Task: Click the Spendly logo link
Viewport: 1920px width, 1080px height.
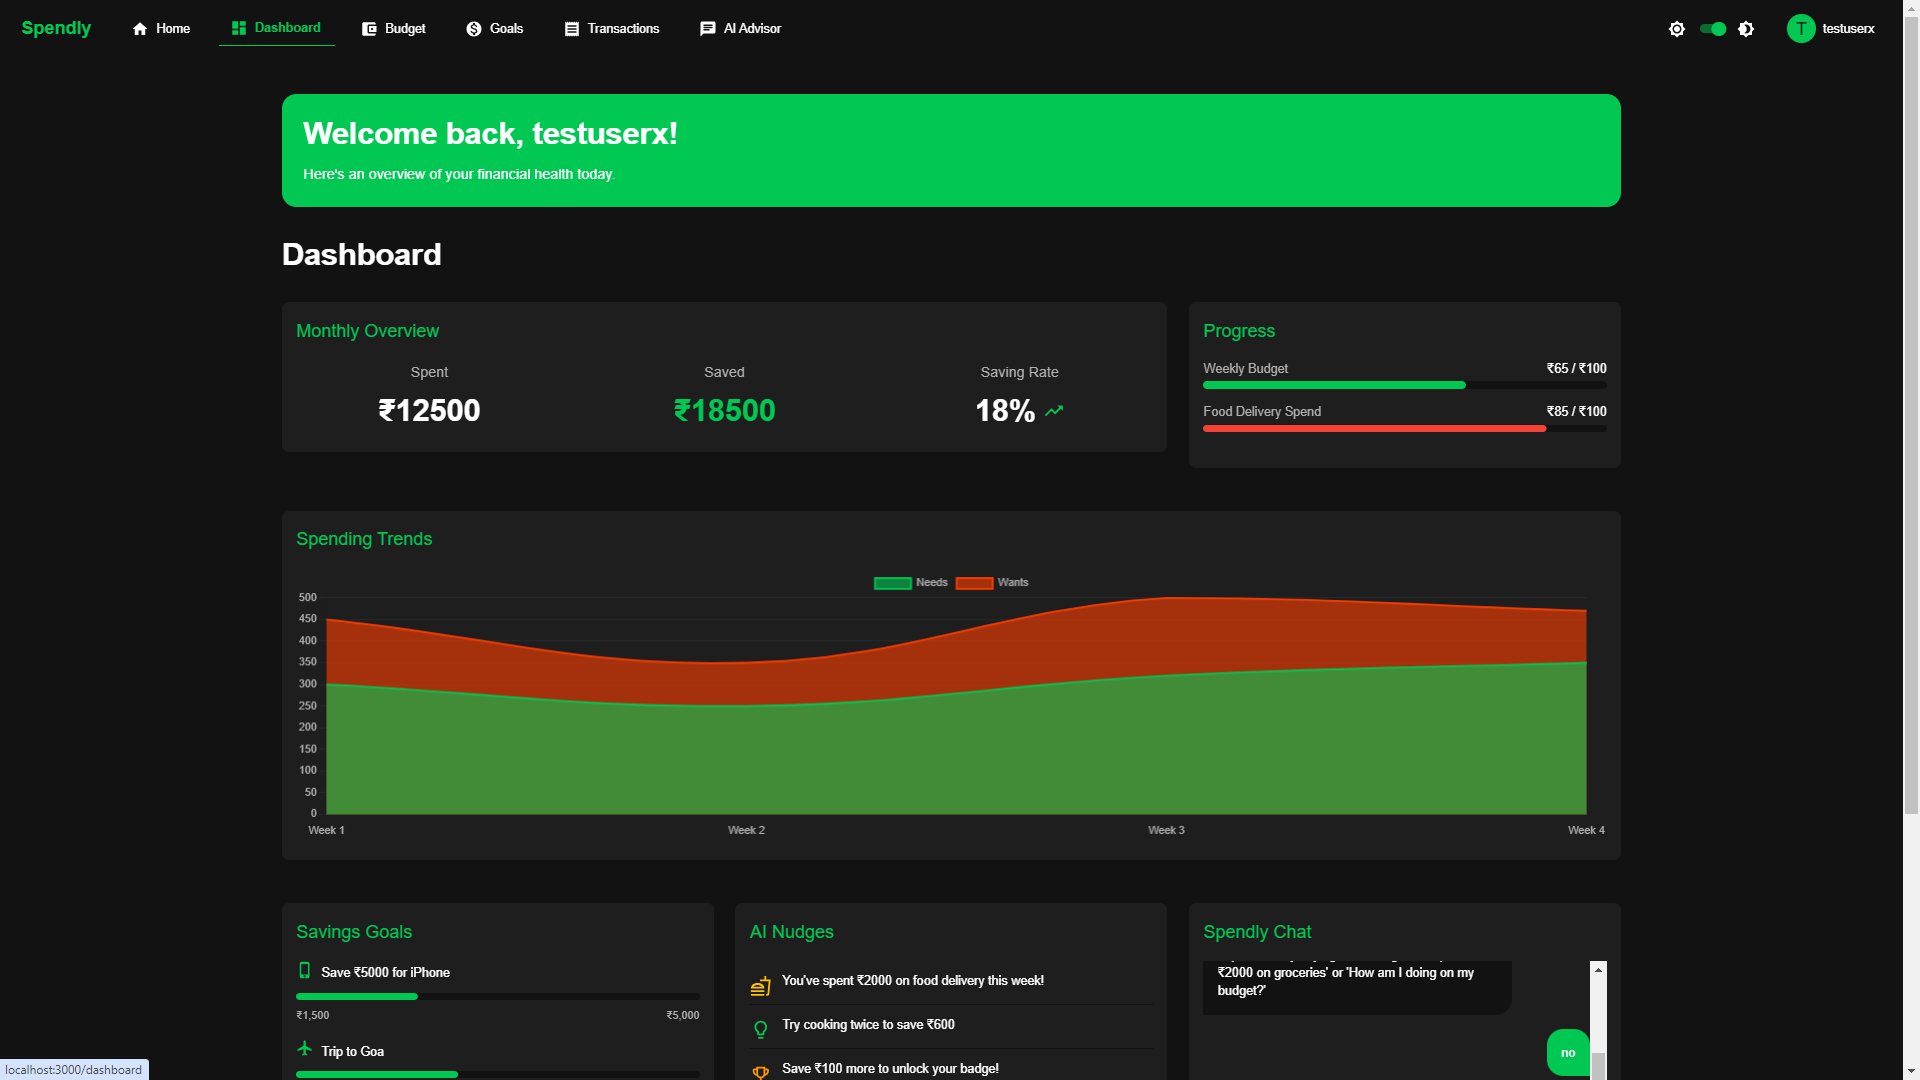Action: click(x=56, y=28)
